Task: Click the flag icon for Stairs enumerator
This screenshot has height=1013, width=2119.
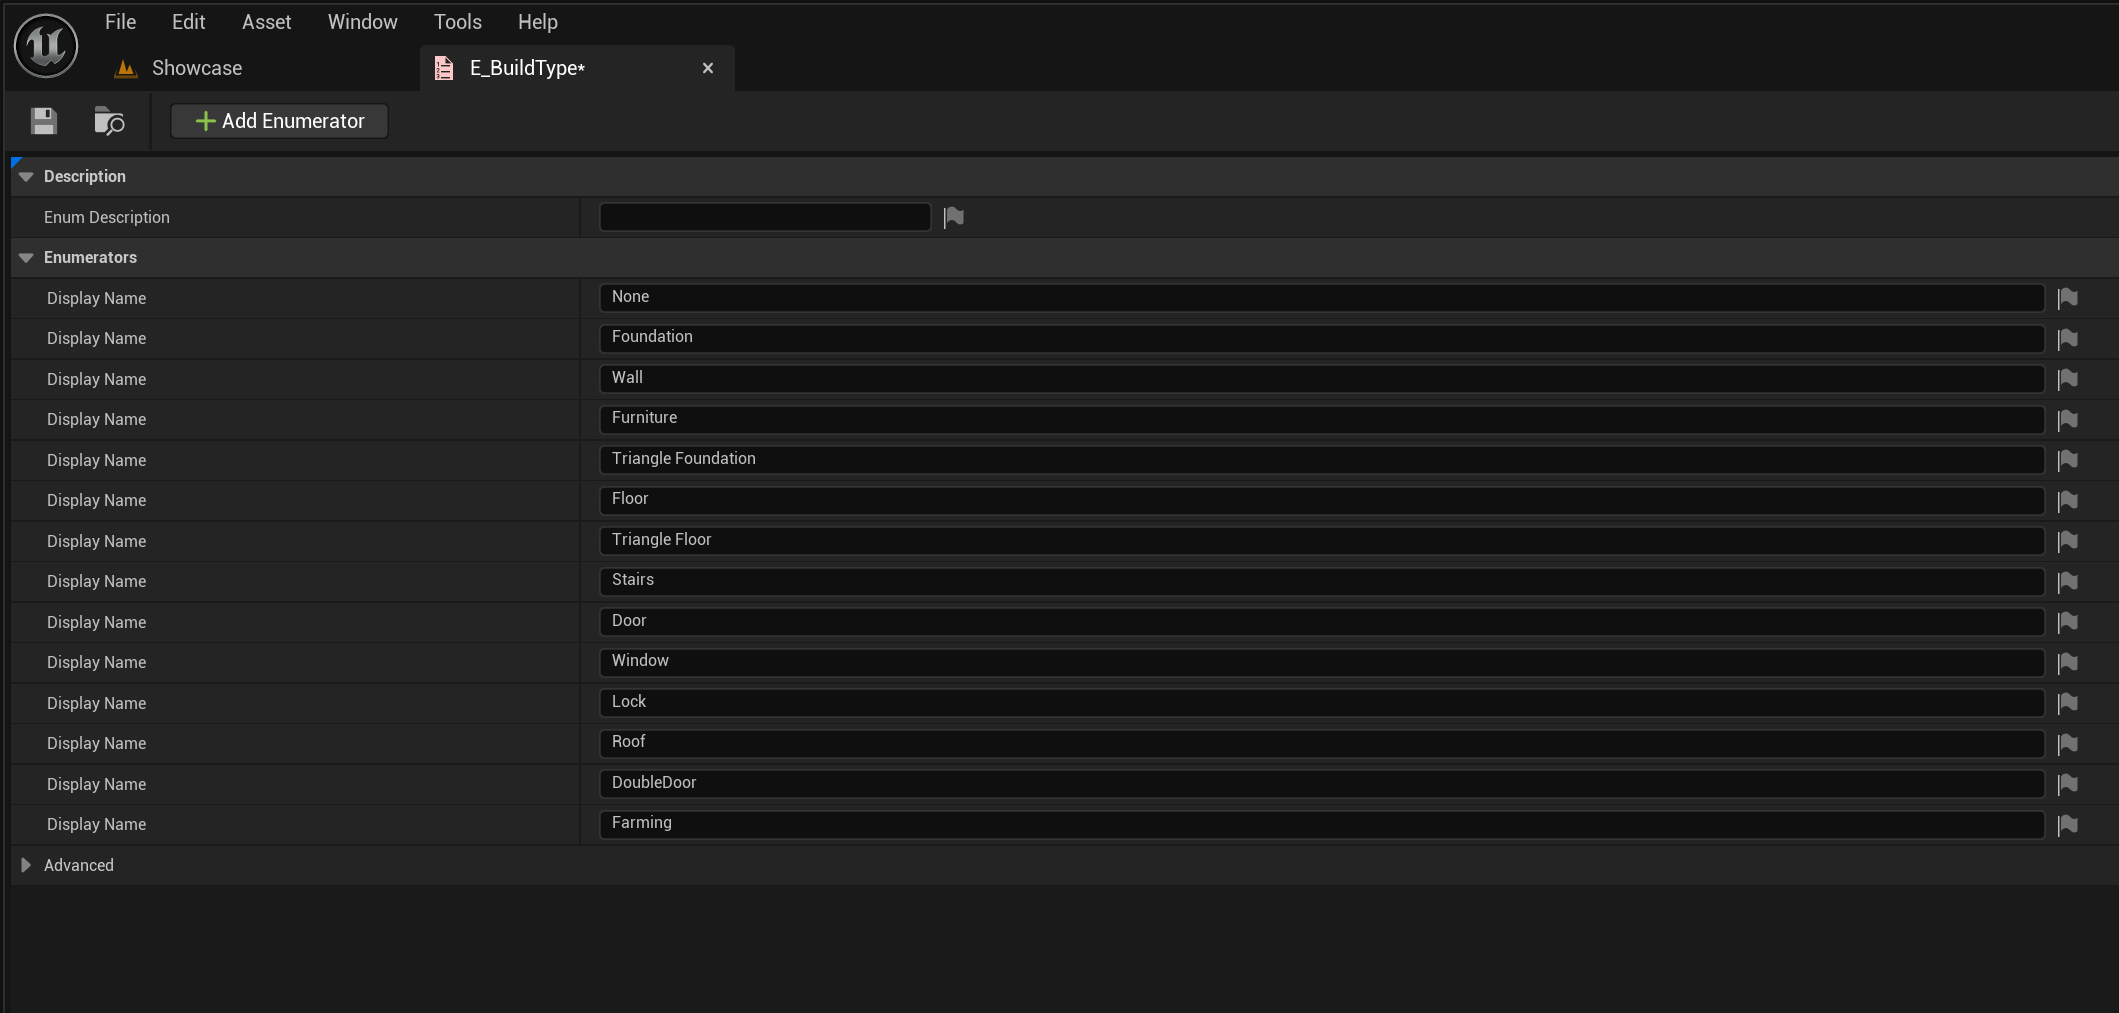Action: (2067, 582)
